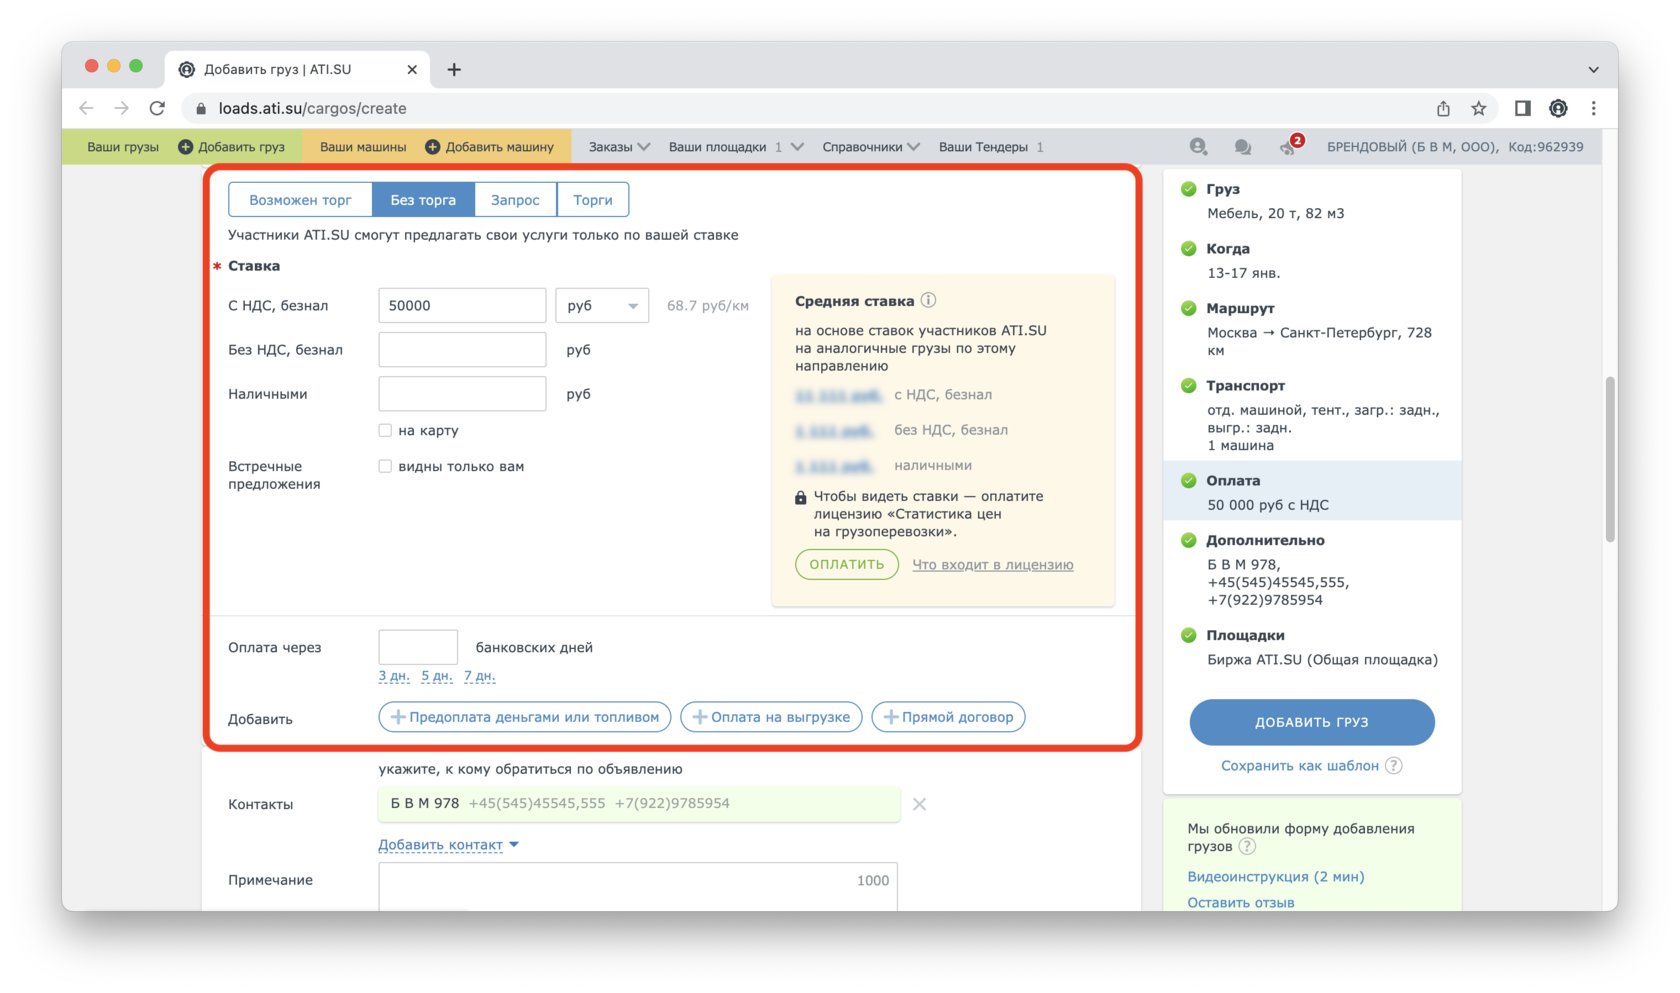The image size is (1680, 993).
Task: Focus the С НДС, безнал rate field
Action: [462, 305]
